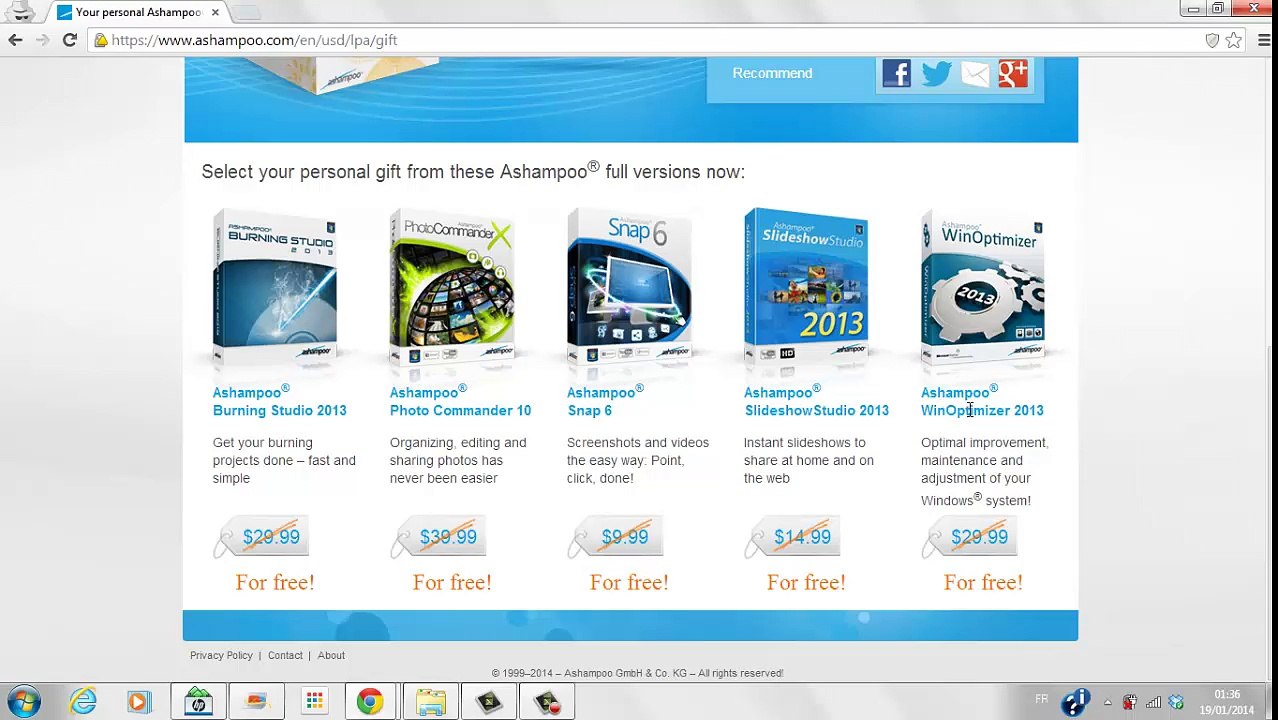Click the Recommend label
The width and height of the screenshot is (1278, 720).
click(x=772, y=73)
